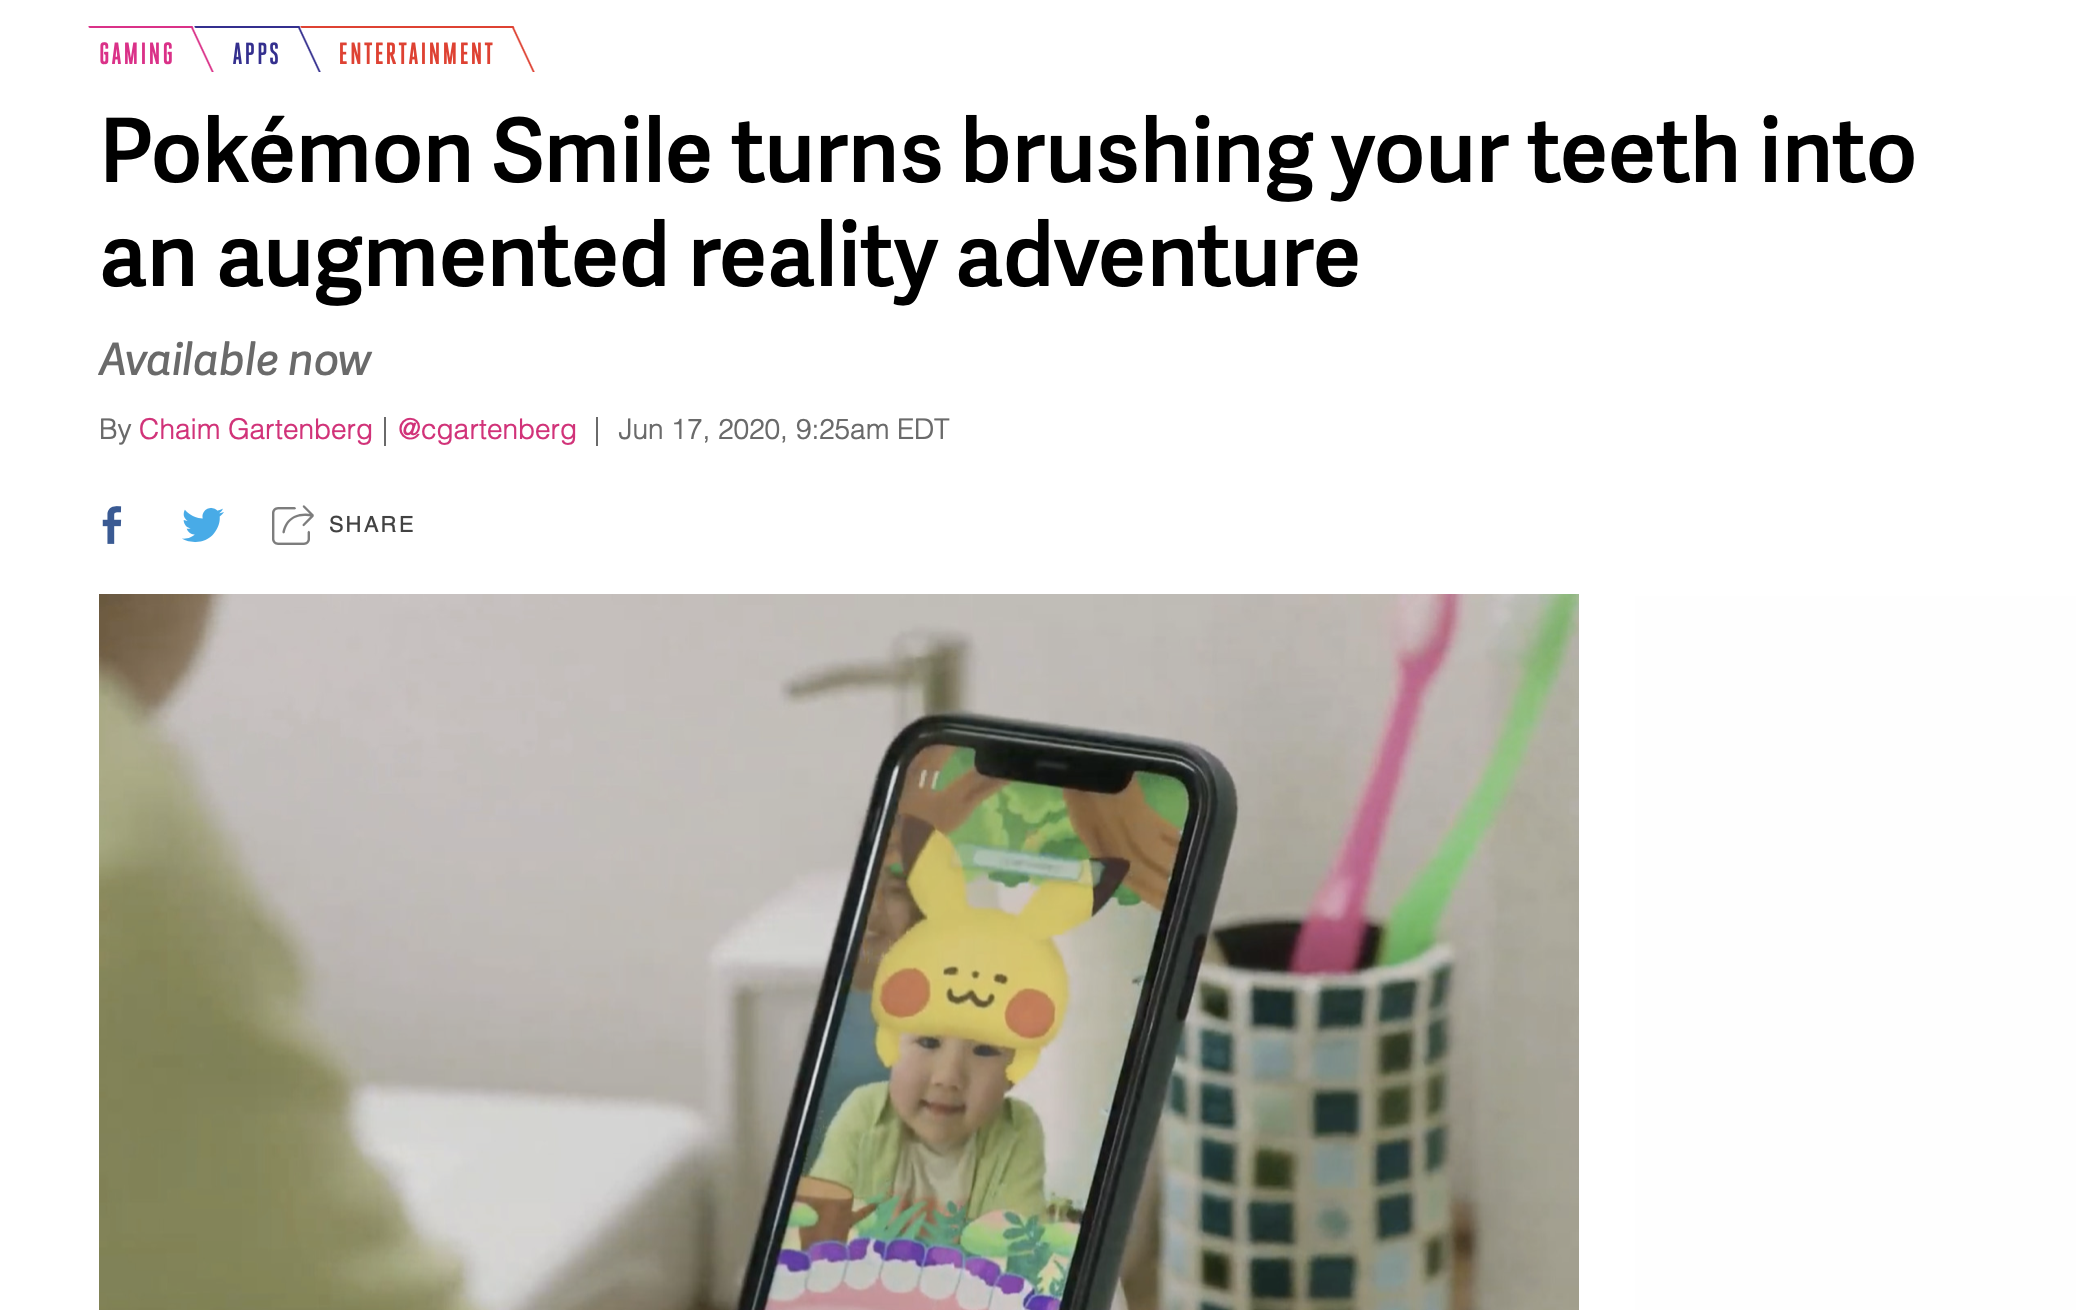Open author Chaim Gartenberg's profile
The width and height of the screenshot is (2076, 1310).
click(x=255, y=429)
